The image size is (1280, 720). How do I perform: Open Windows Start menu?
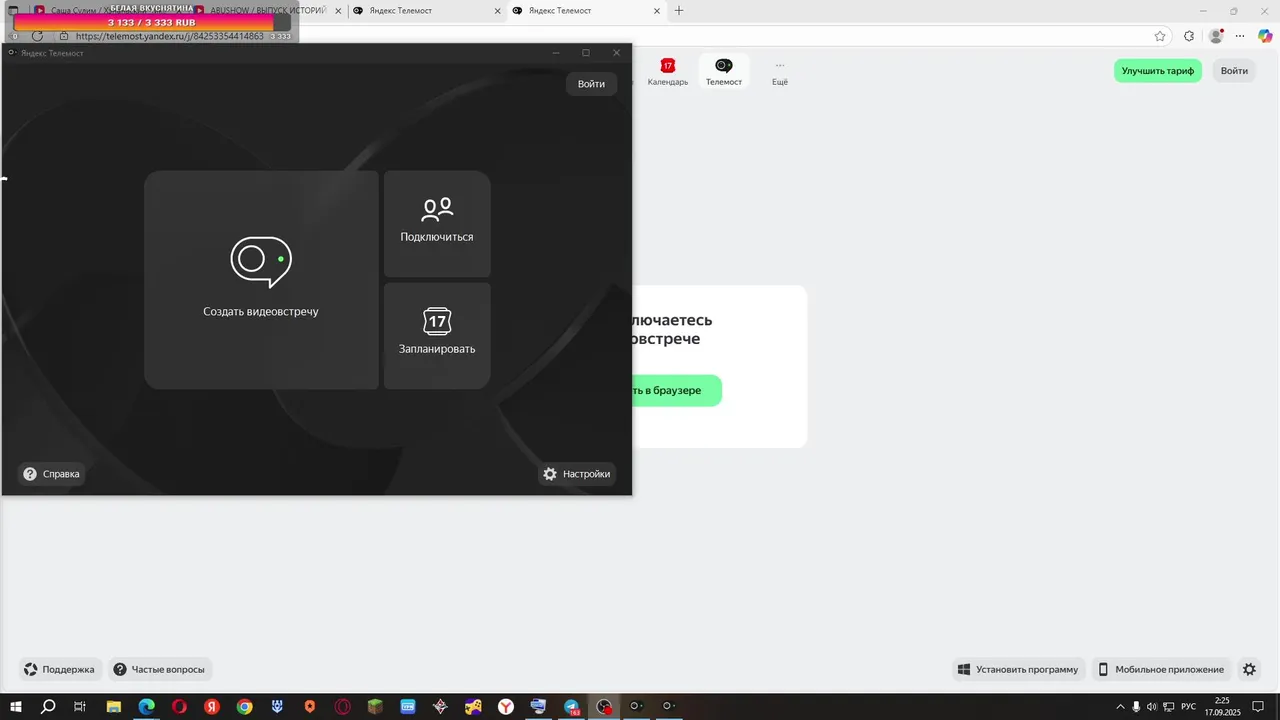[16, 707]
